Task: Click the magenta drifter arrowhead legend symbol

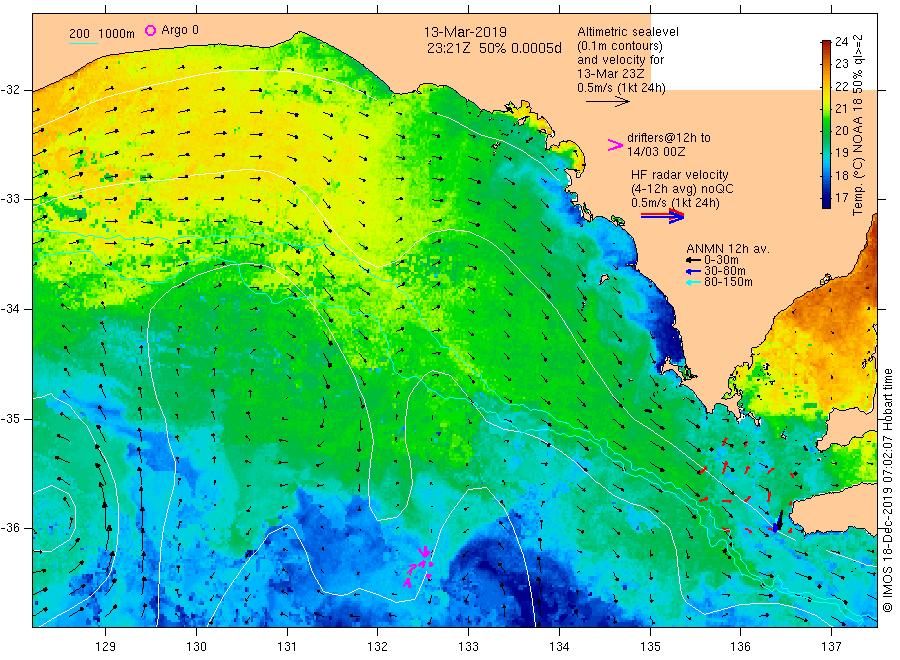Action: click(615, 145)
